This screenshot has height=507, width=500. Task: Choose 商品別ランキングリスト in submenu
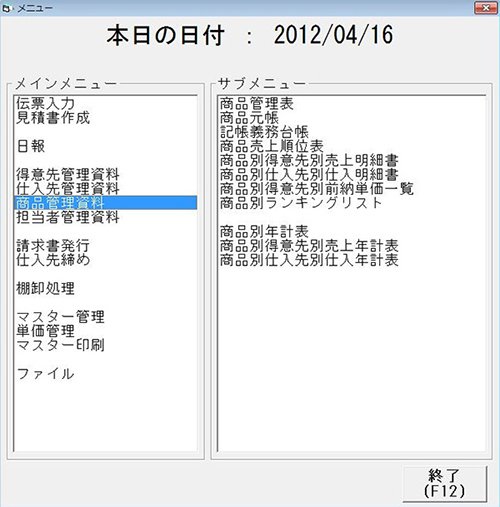click(x=352, y=203)
